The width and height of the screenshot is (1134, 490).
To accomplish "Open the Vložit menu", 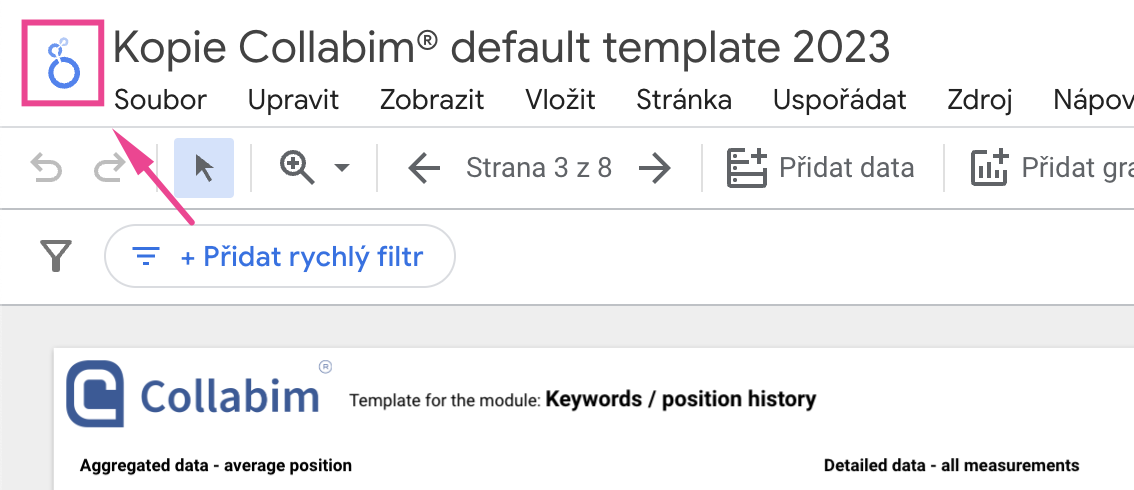I will (x=560, y=100).
